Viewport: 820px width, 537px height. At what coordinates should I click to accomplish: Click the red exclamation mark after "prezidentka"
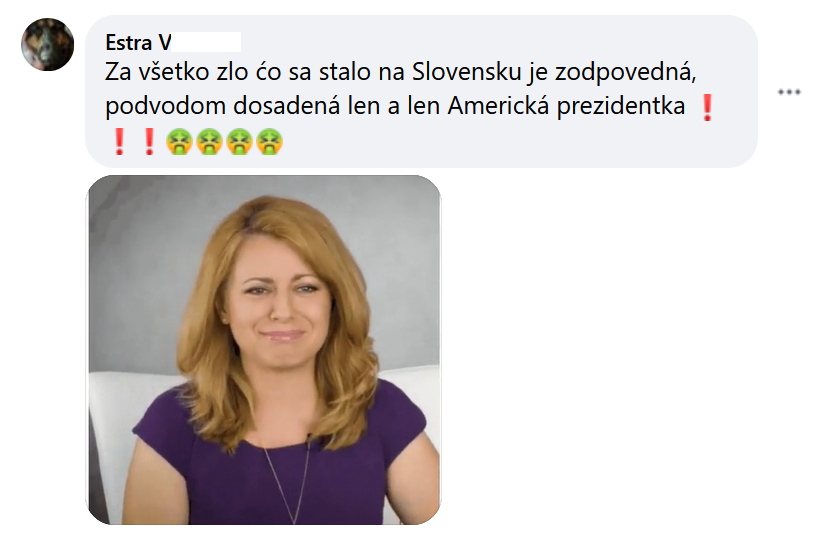[x=707, y=107]
